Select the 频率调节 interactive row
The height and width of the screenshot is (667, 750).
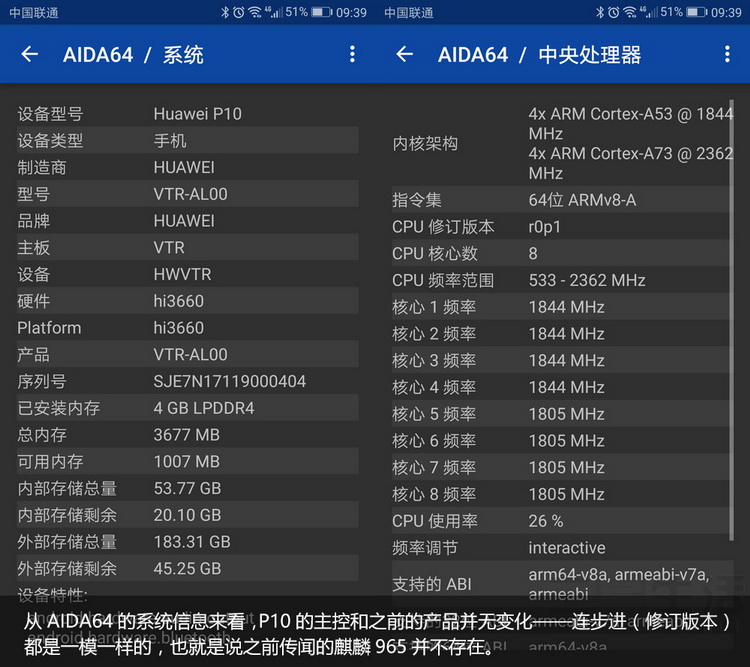pos(562,548)
